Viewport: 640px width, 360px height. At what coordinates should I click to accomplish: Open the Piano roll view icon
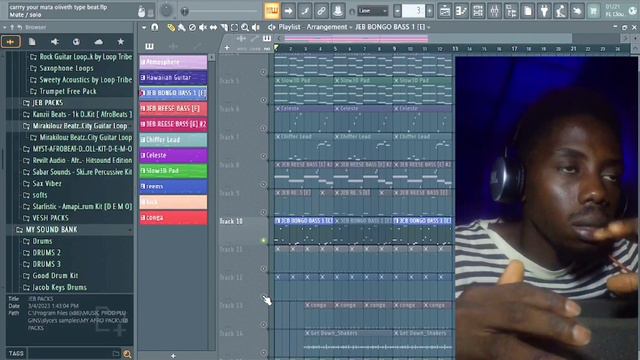[x=461, y=11]
